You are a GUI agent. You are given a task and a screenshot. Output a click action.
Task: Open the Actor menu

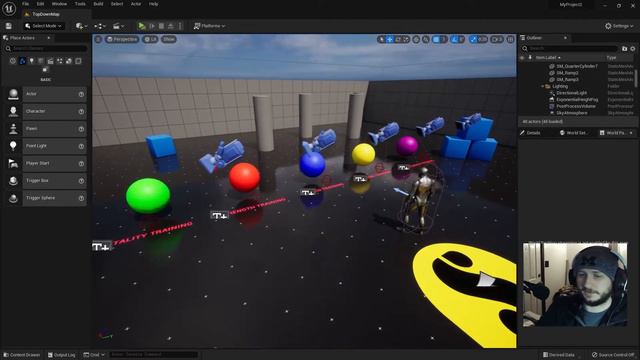(x=136, y=4)
